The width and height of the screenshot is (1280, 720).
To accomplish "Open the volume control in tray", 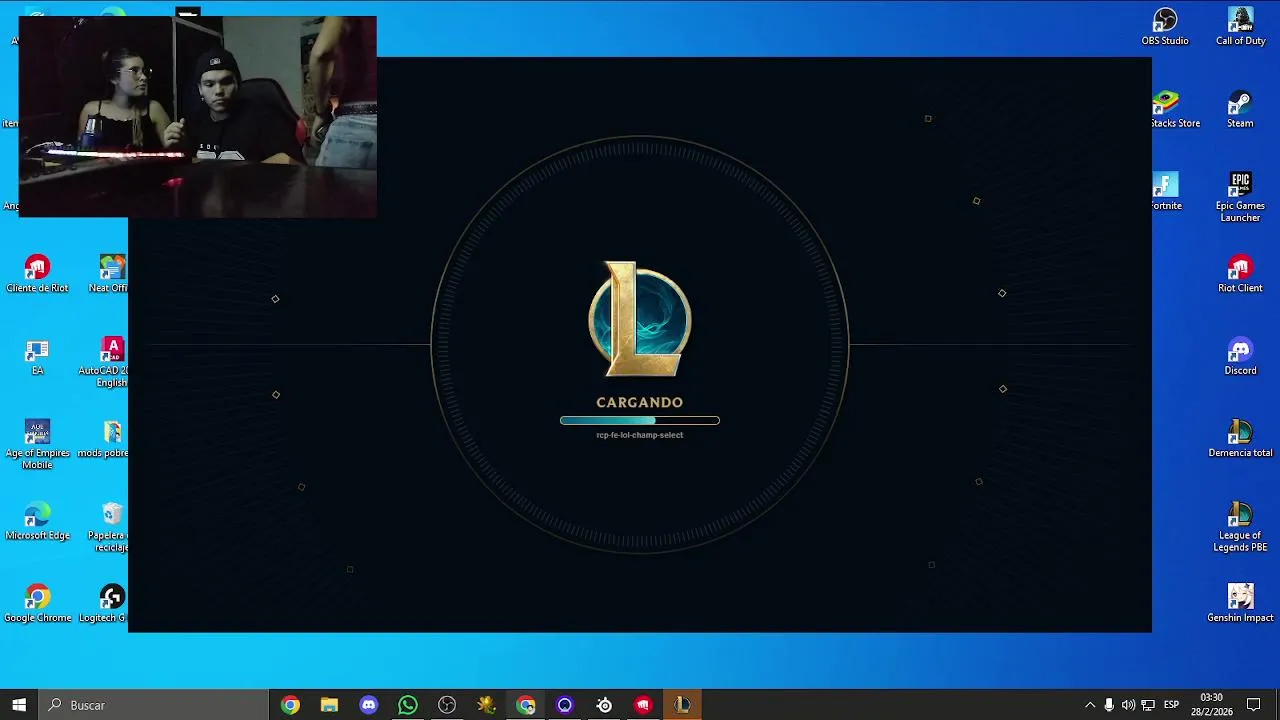I will tap(1128, 705).
